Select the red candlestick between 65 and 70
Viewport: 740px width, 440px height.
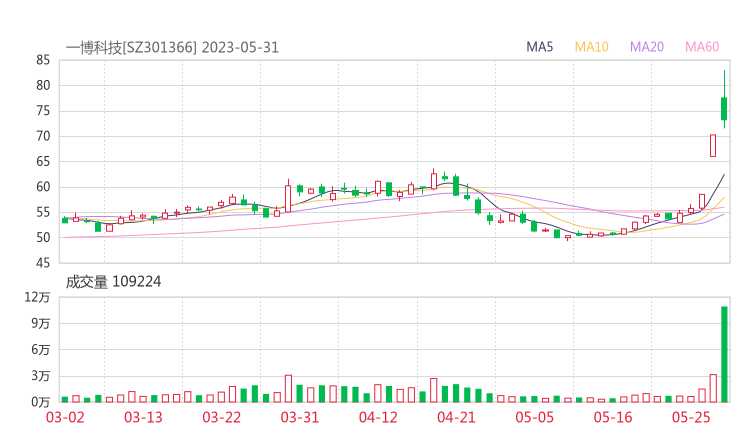713,145
